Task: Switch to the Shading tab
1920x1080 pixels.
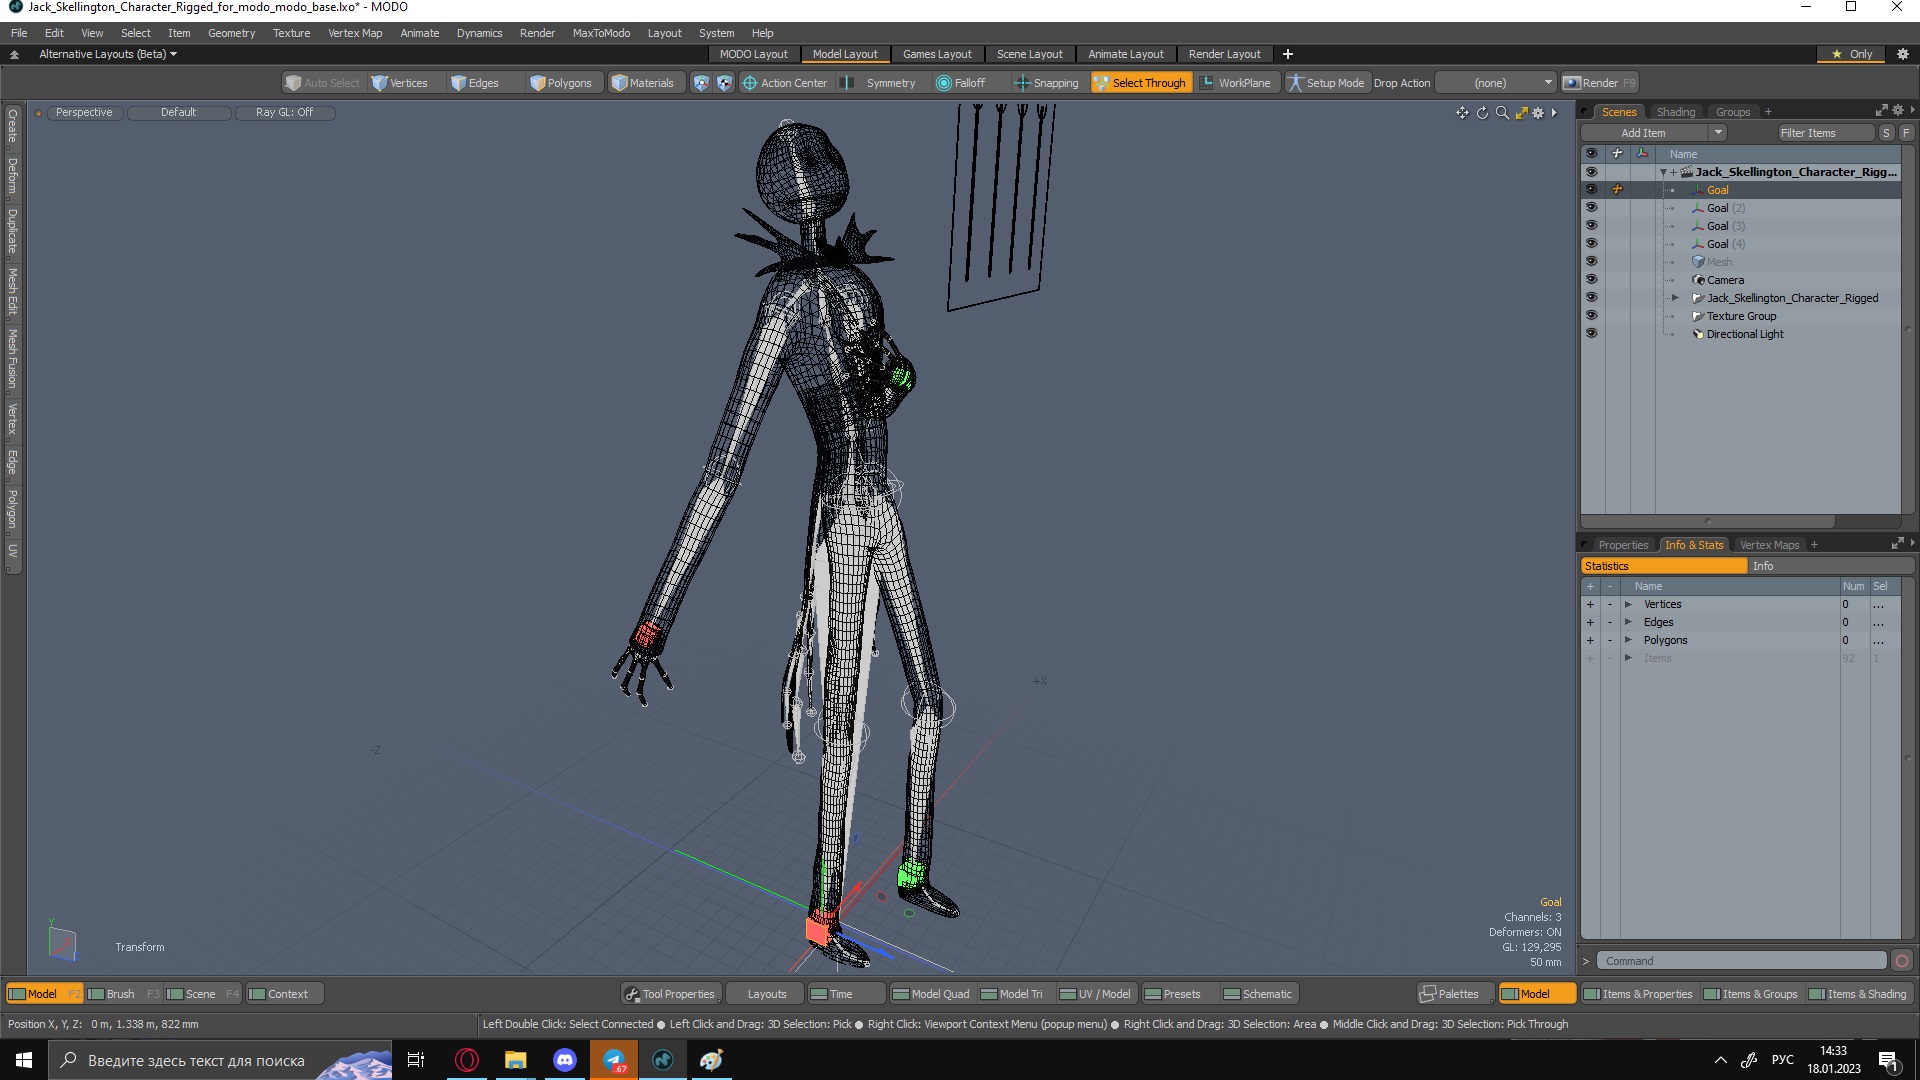Action: (x=1675, y=112)
